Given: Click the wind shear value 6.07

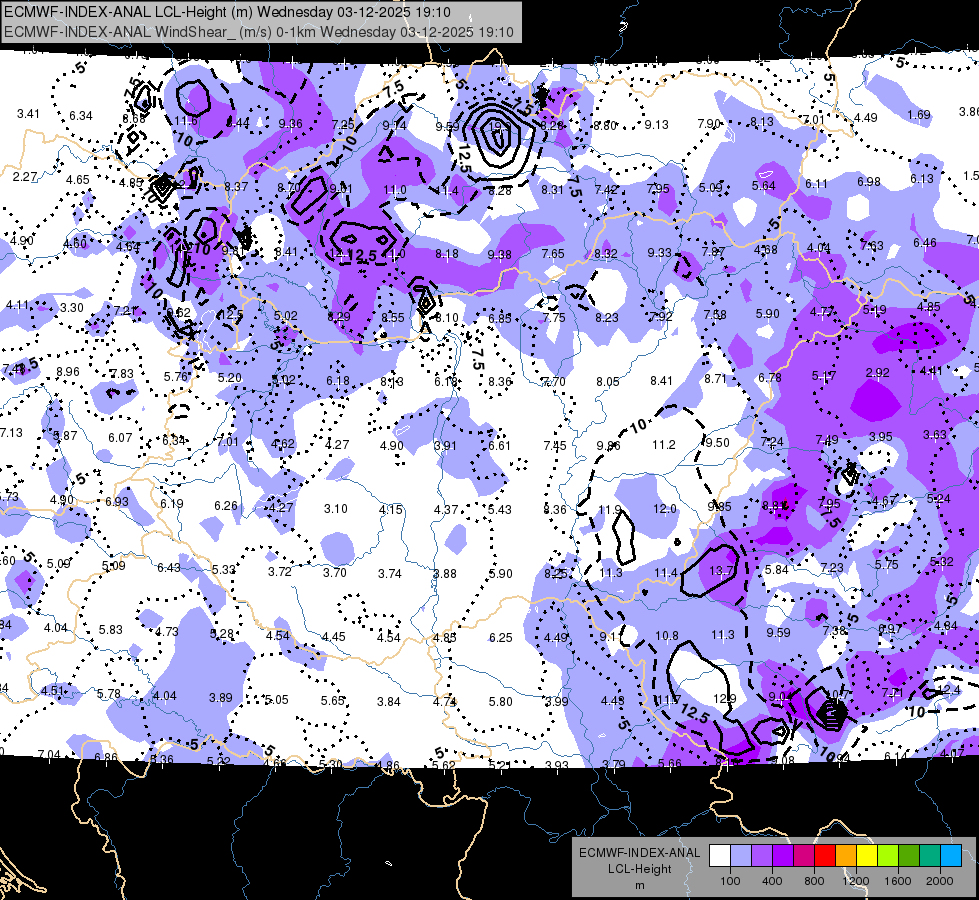Looking at the screenshot, I should pos(120,438).
